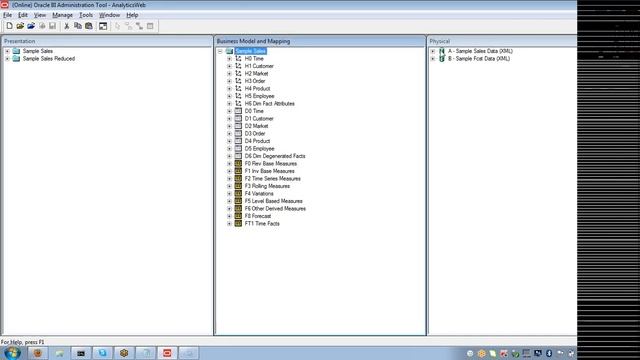Viewport: 640px width, 360px height.
Task: Click the Open Offline folder toolbar icon
Action: click(x=20, y=26)
